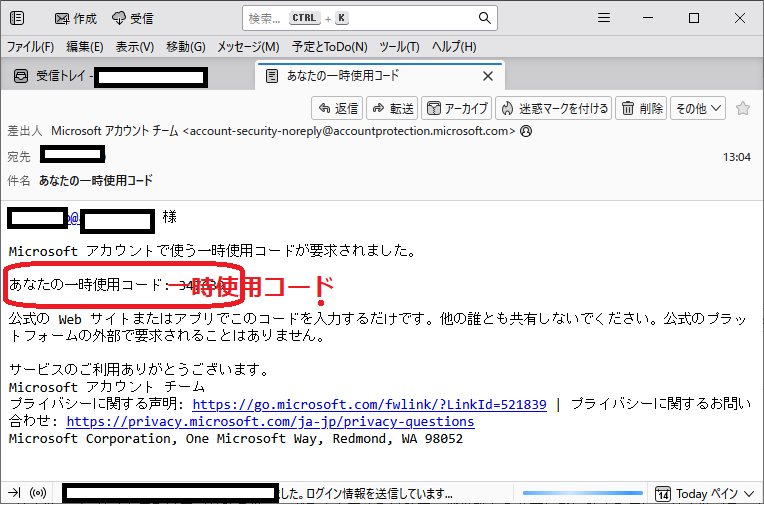Click the progress bar in status bar

[x=583, y=493]
